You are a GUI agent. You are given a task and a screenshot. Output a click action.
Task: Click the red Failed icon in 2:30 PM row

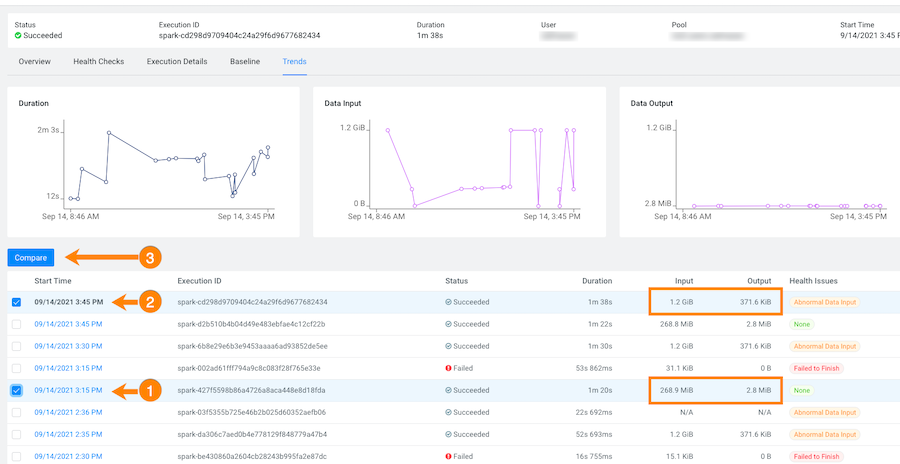click(x=449, y=456)
